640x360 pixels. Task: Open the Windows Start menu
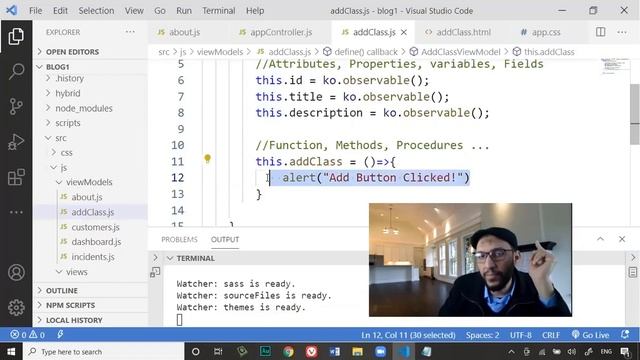tap(11, 351)
